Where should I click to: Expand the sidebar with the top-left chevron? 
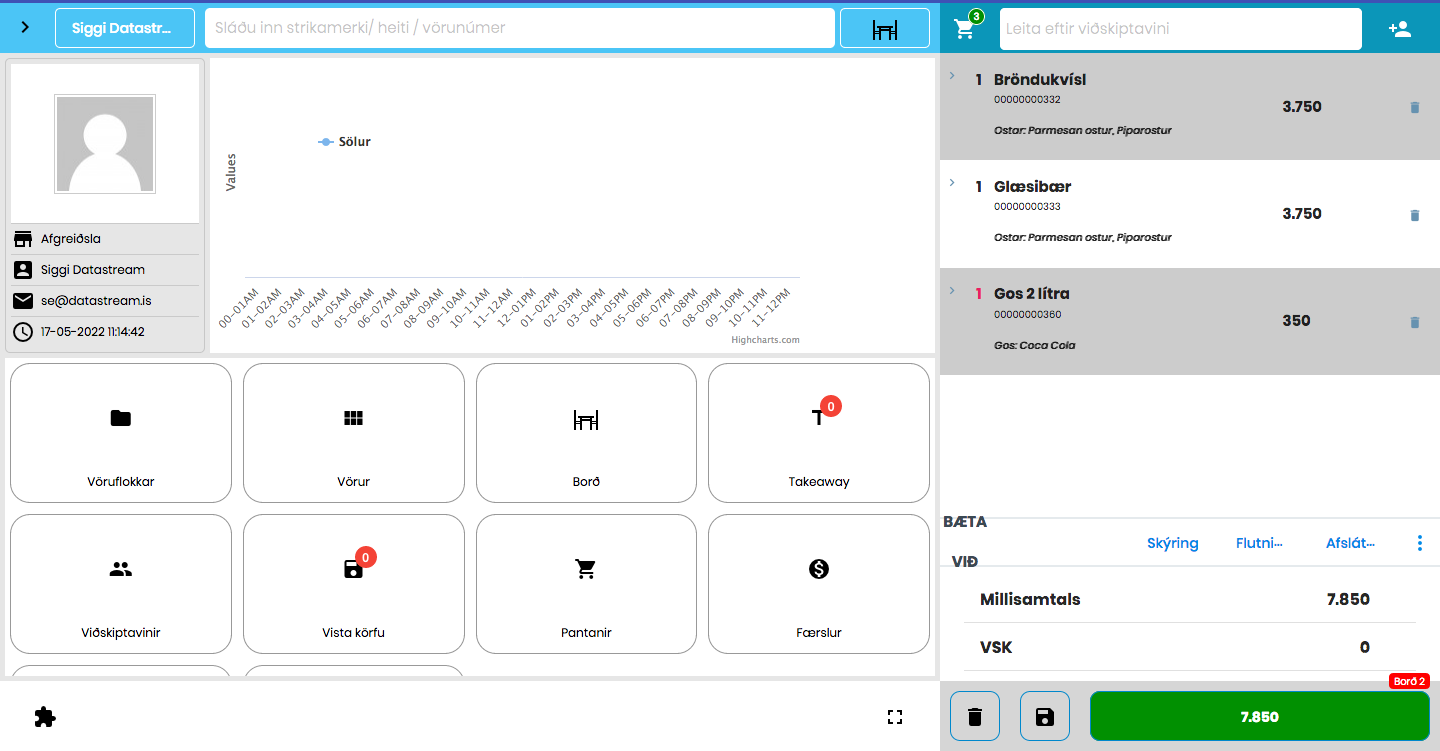click(x=25, y=27)
